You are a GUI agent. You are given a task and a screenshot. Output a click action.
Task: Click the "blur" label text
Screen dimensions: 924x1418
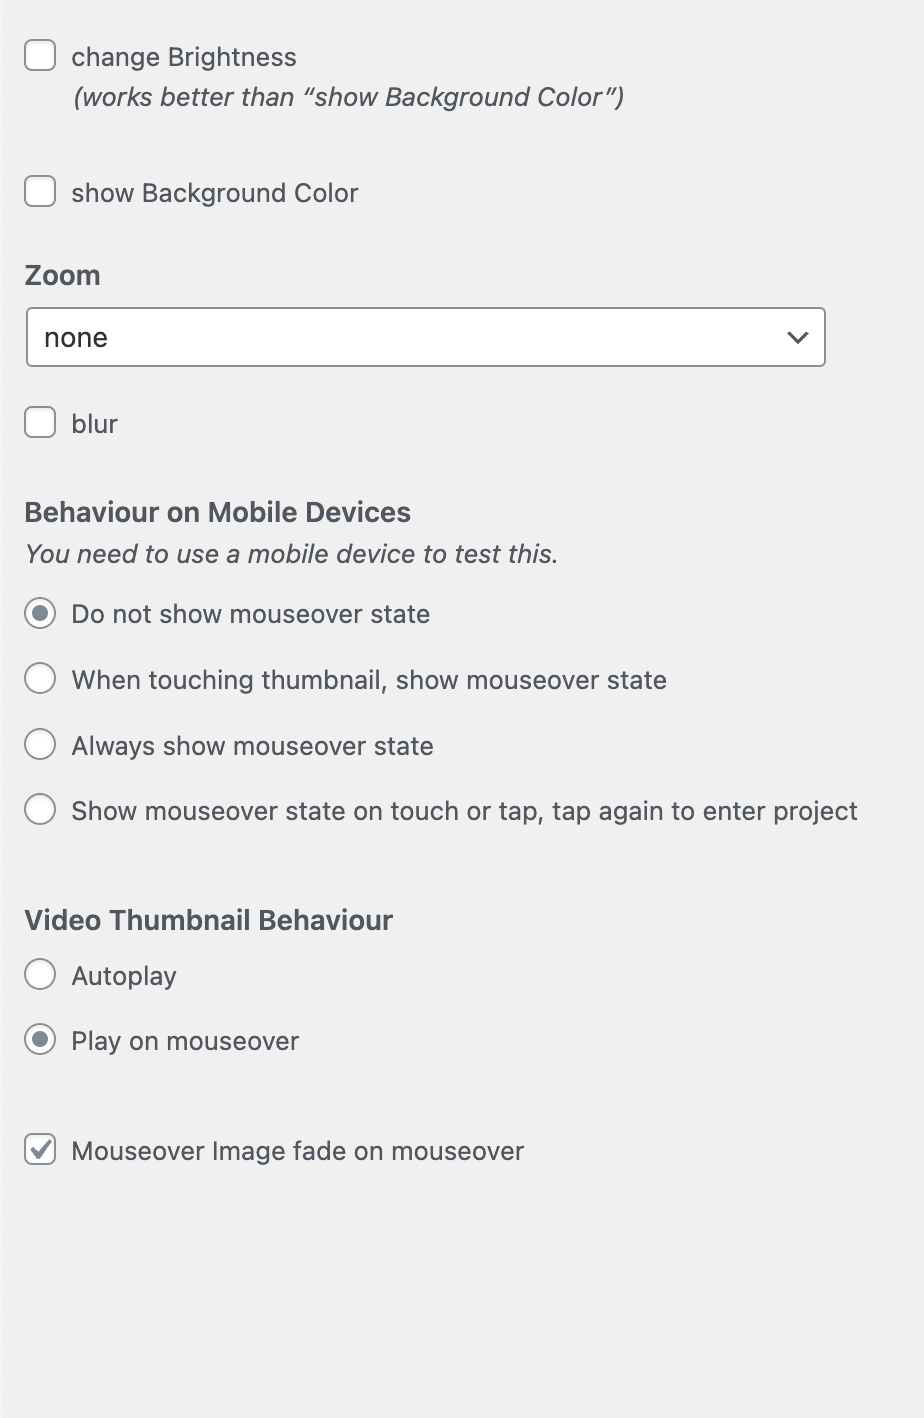coord(95,424)
